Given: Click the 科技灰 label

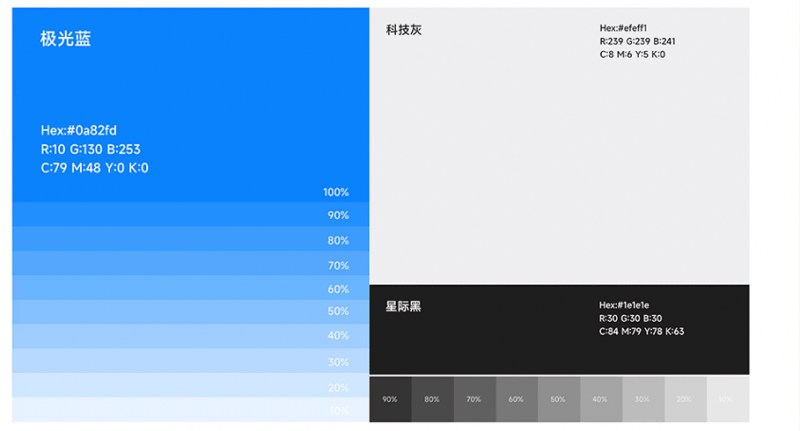Looking at the screenshot, I should click(403, 30).
